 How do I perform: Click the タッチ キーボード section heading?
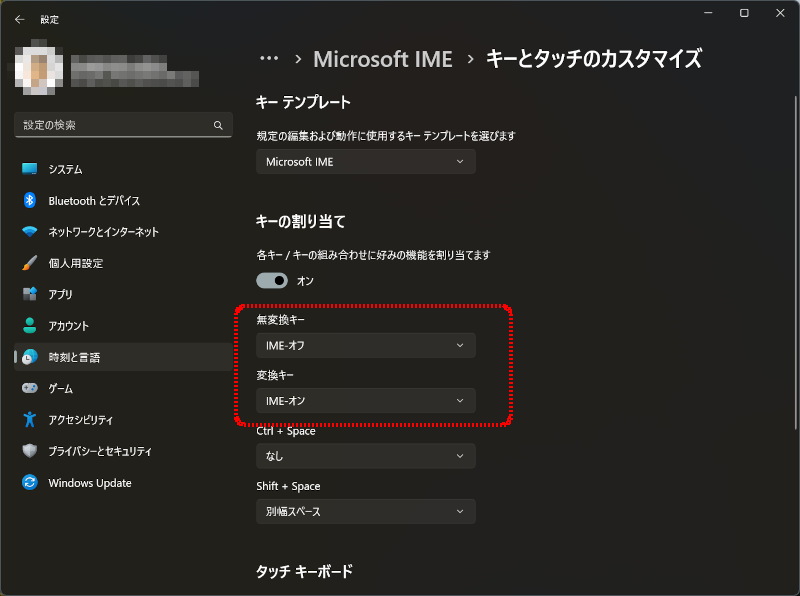point(304,571)
